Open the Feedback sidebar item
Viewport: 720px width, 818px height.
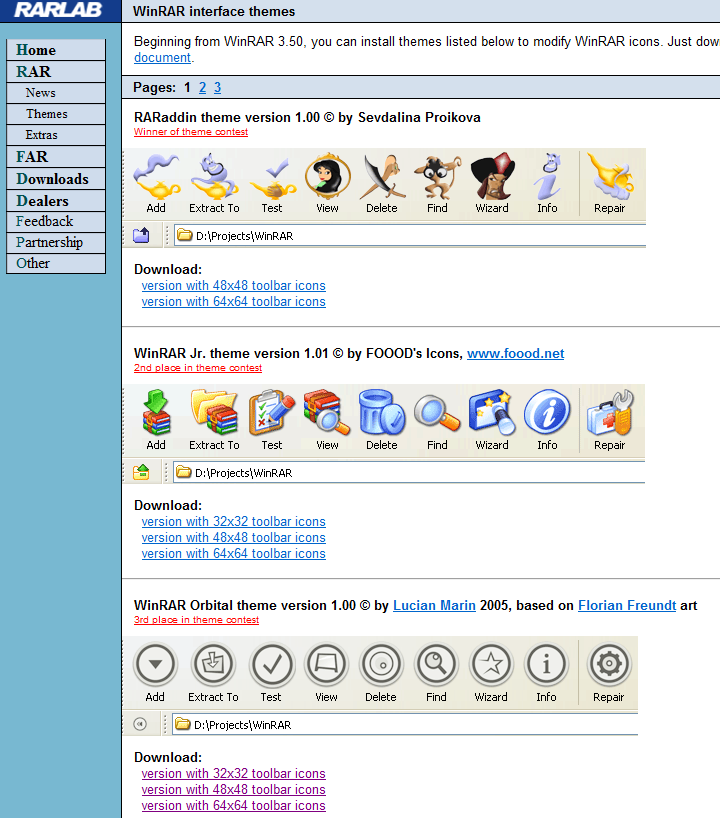56,222
